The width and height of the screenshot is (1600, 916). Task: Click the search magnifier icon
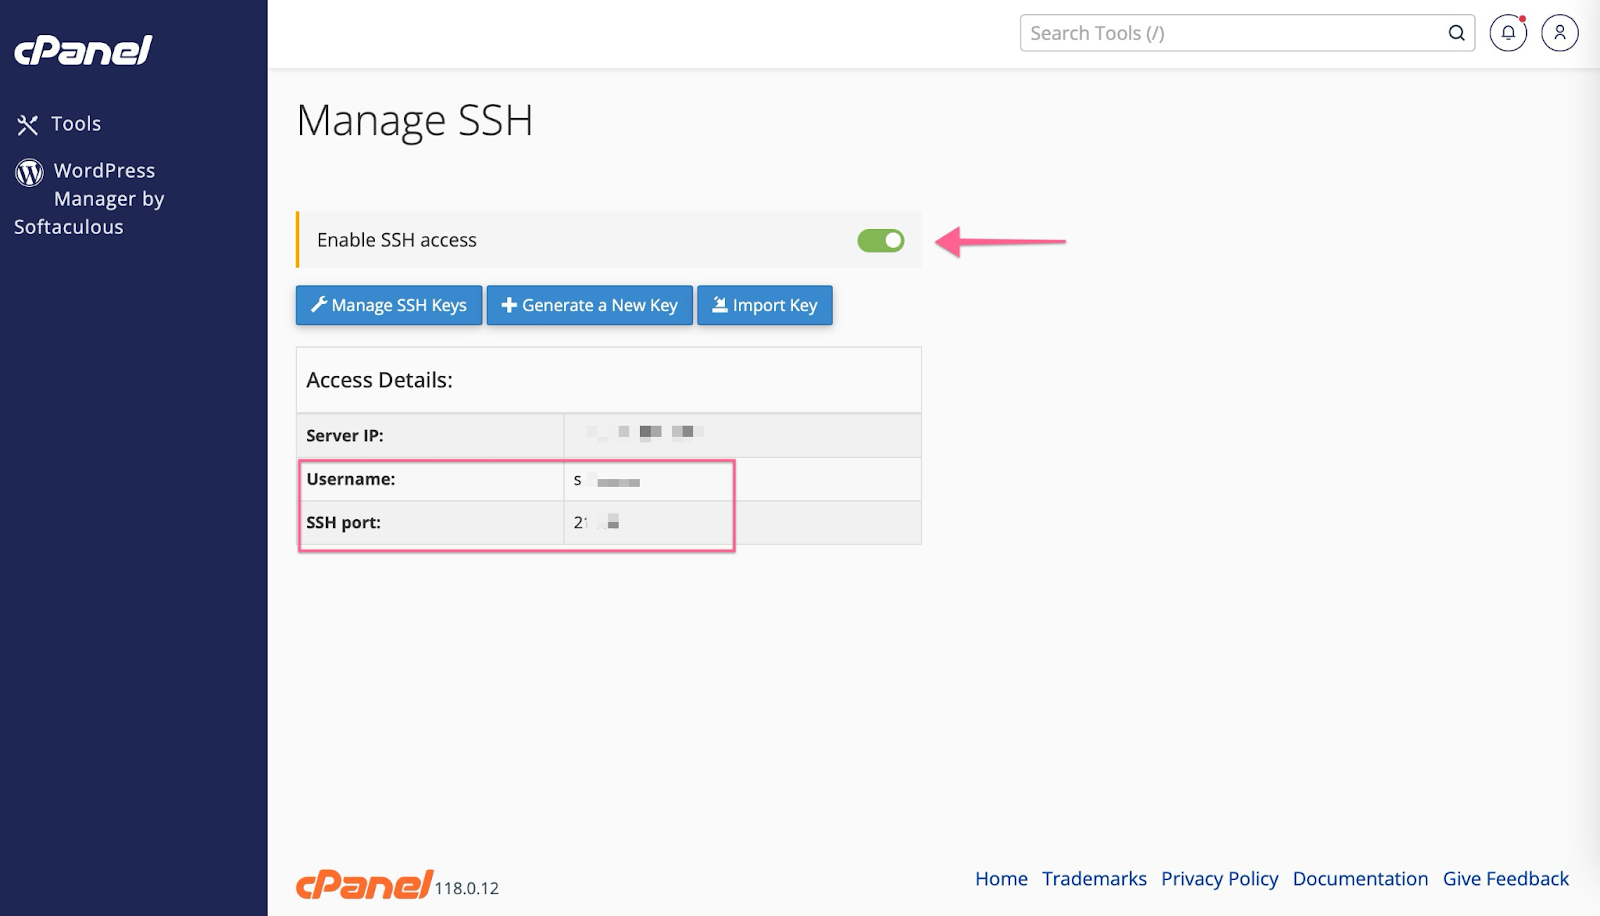pyautogui.click(x=1456, y=33)
